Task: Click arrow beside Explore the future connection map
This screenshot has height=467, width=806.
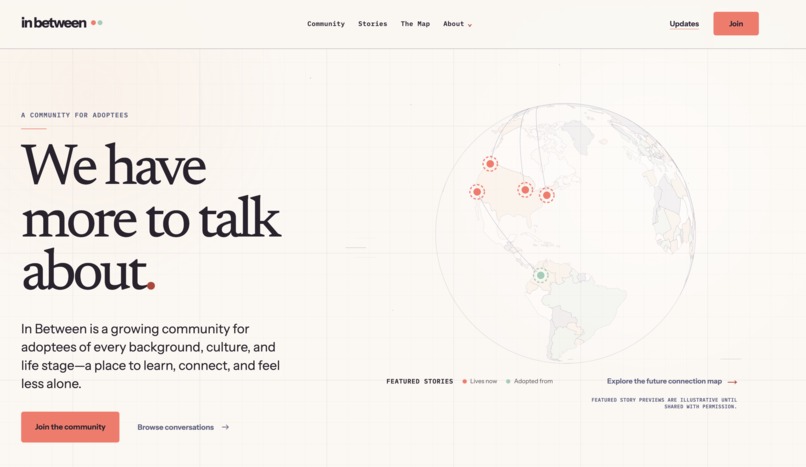Action: point(732,382)
